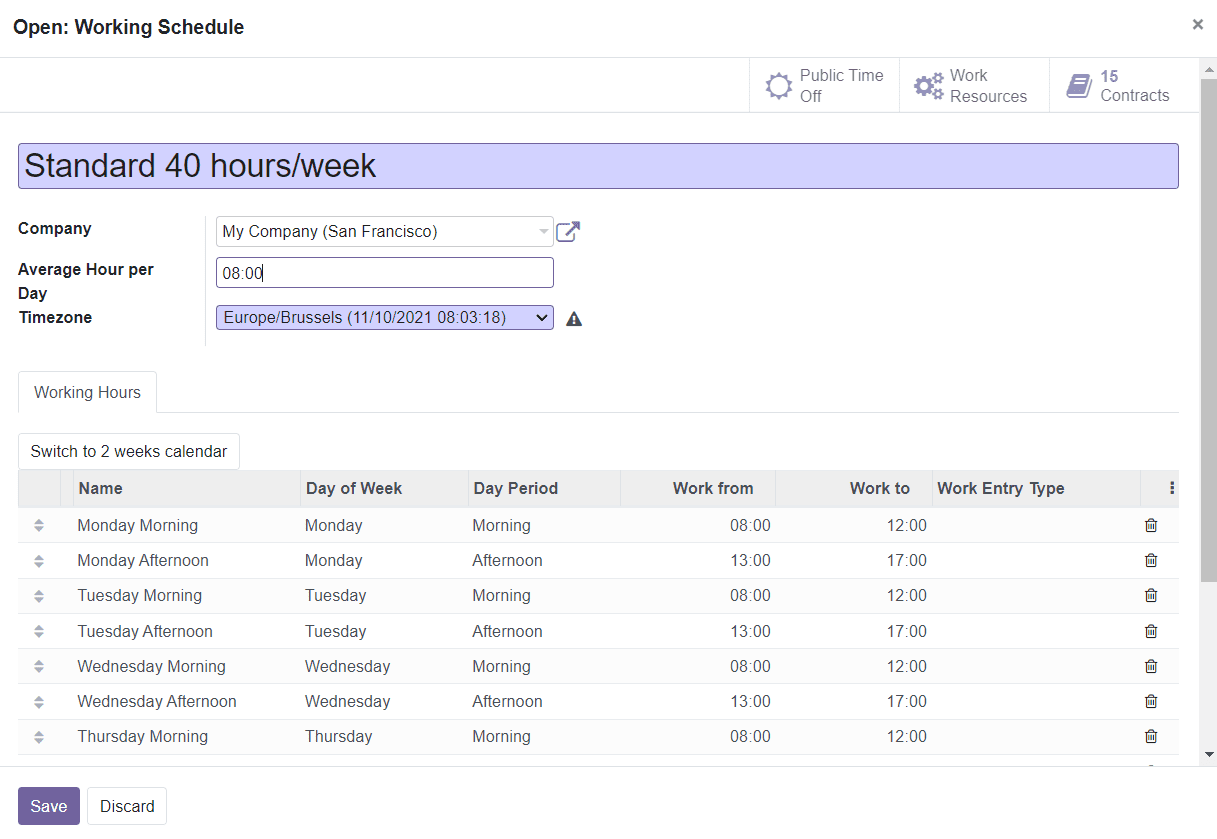Open the Public Time Off smart button icon

point(779,85)
